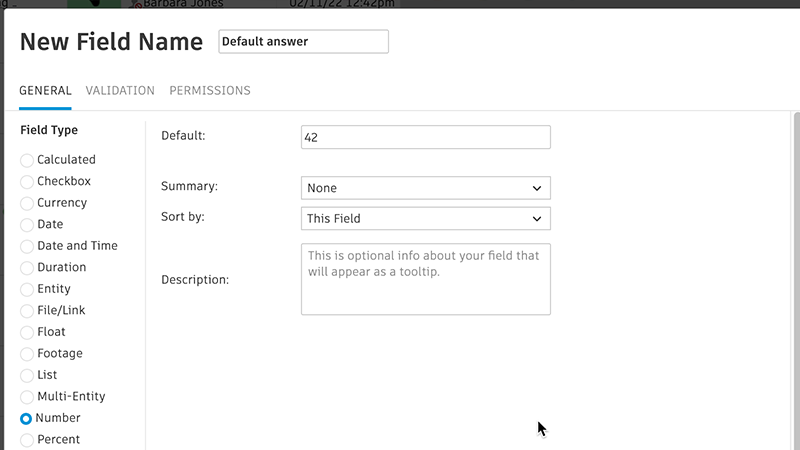Open the Permissions tab
Image resolution: width=800 pixels, height=450 pixels.
[210, 91]
